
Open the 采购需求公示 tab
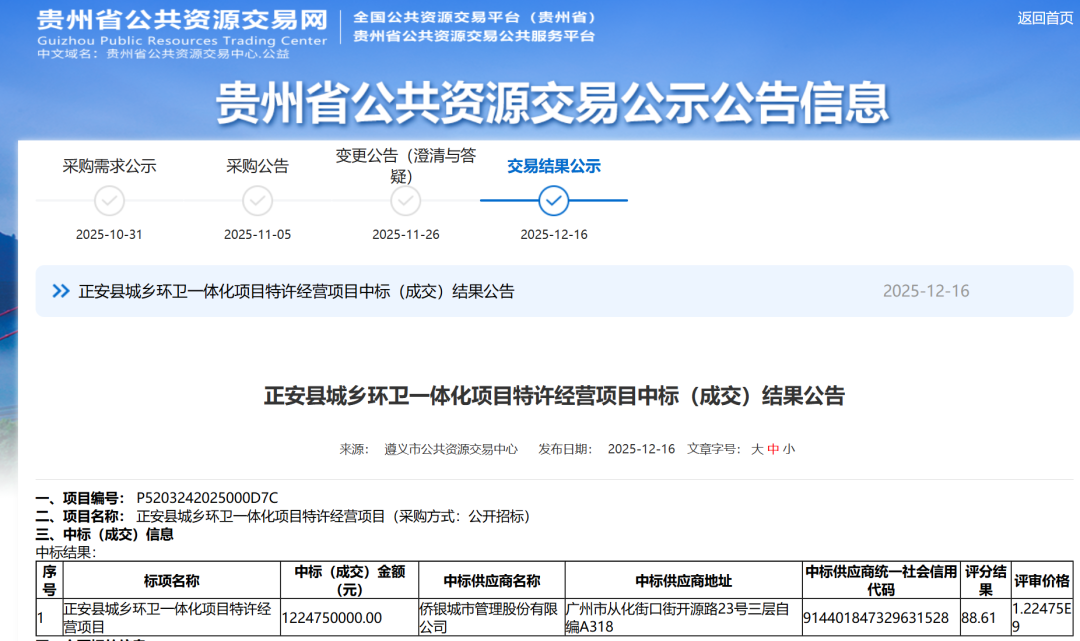pos(110,166)
